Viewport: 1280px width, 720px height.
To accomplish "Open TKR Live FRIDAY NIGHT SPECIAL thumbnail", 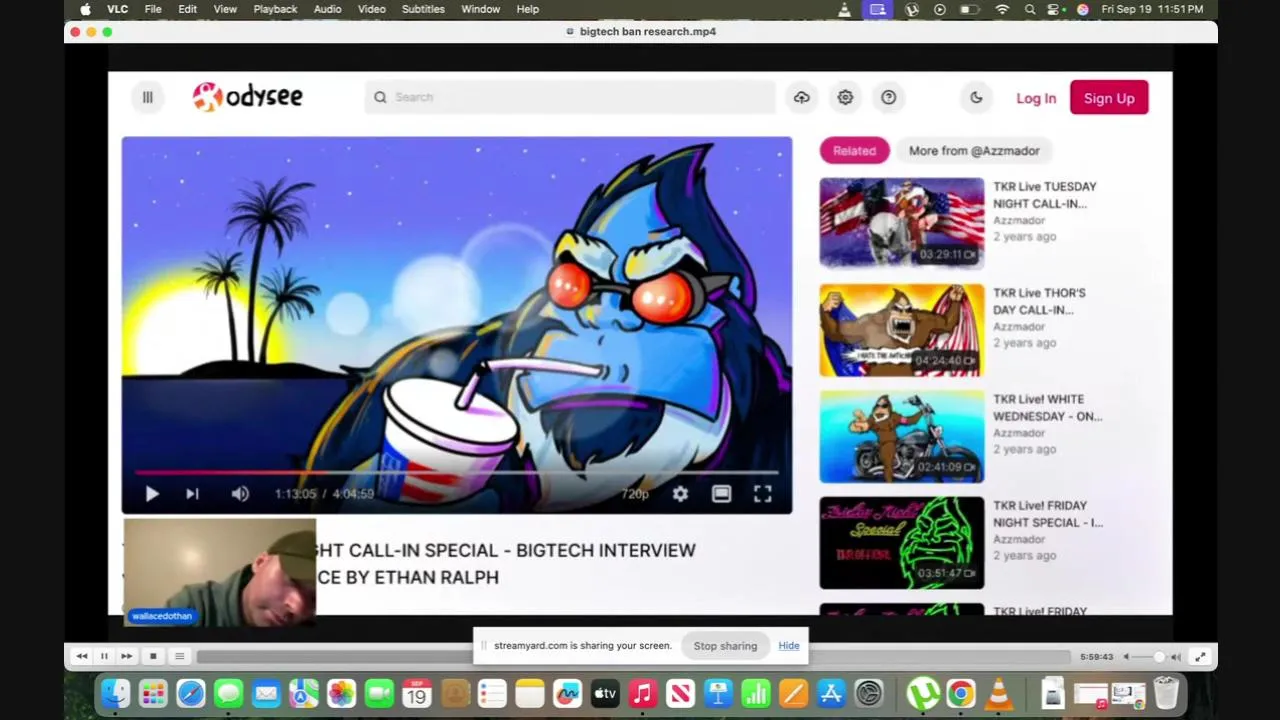I will (x=902, y=543).
